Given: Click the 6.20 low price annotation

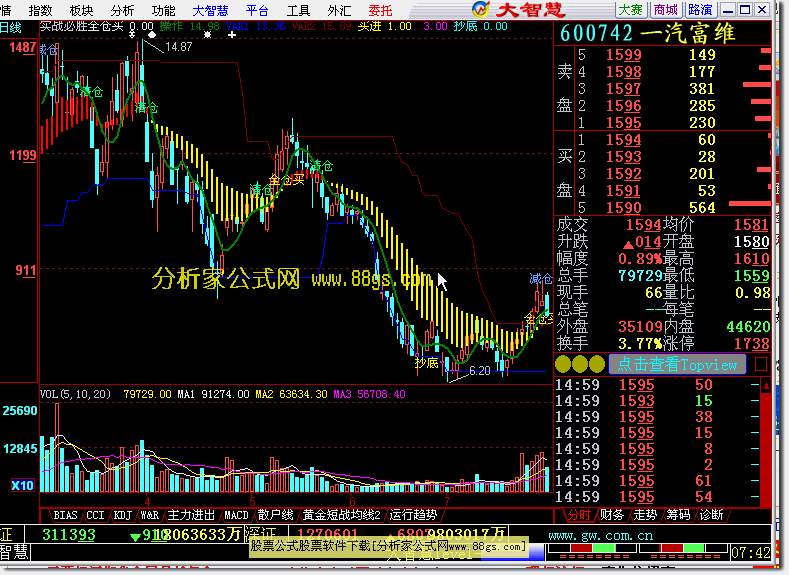Looking at the screenshot, I should (480, 371).
